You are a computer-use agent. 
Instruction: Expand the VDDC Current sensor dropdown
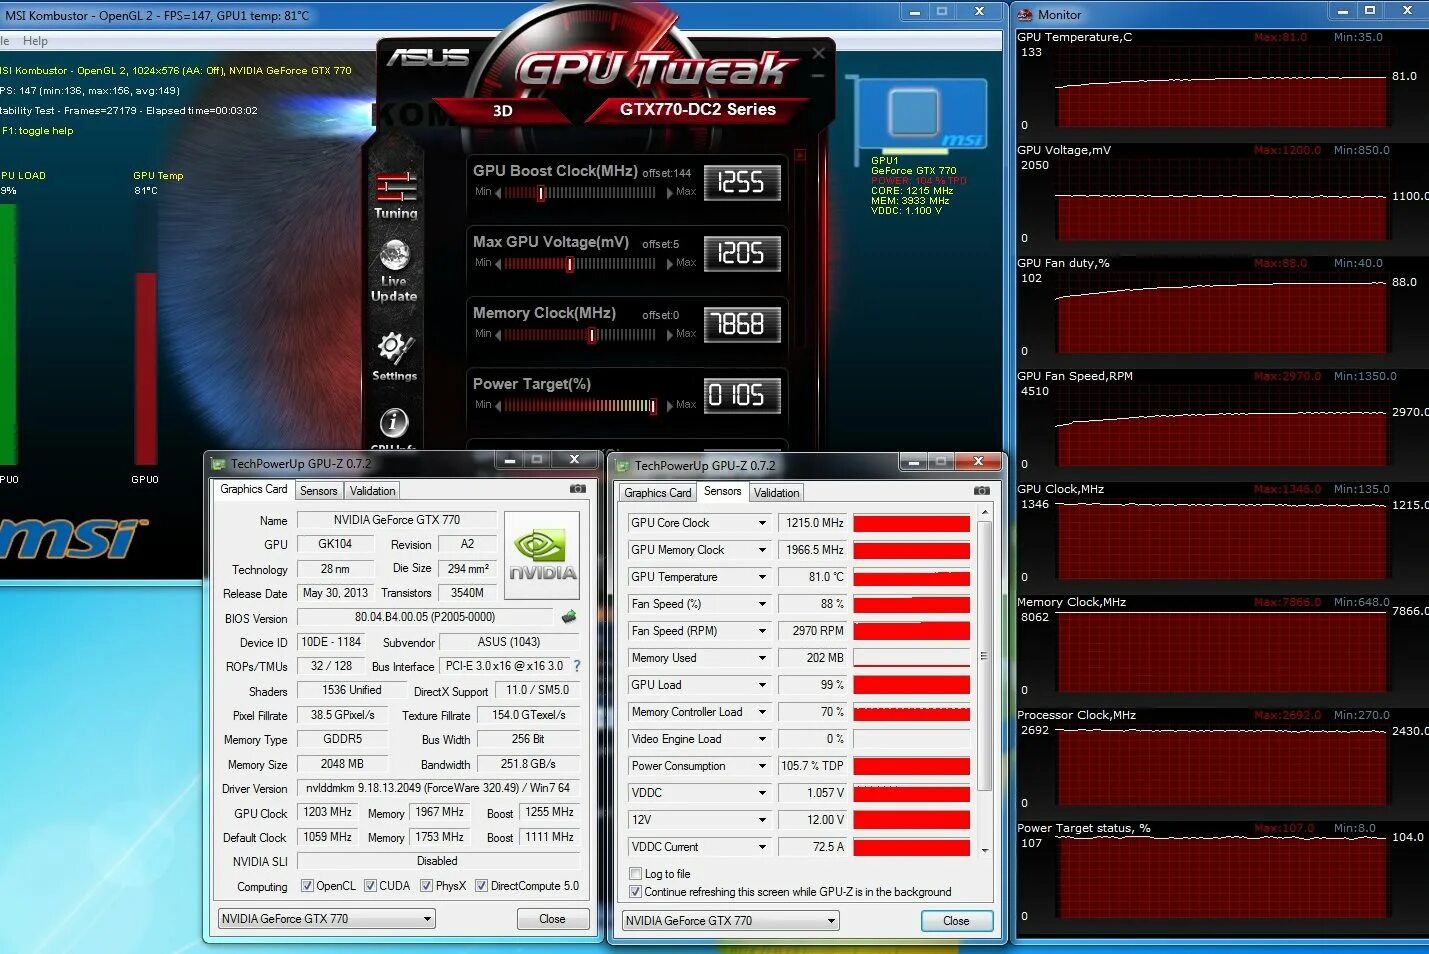762,847
